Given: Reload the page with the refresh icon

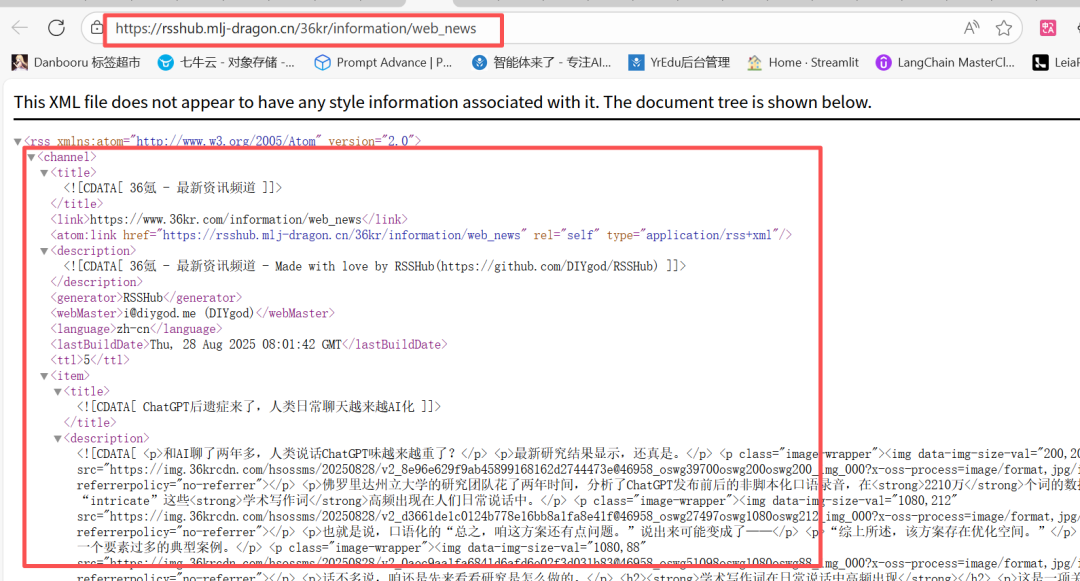Looking at the screenshot, I should (56, 28).
